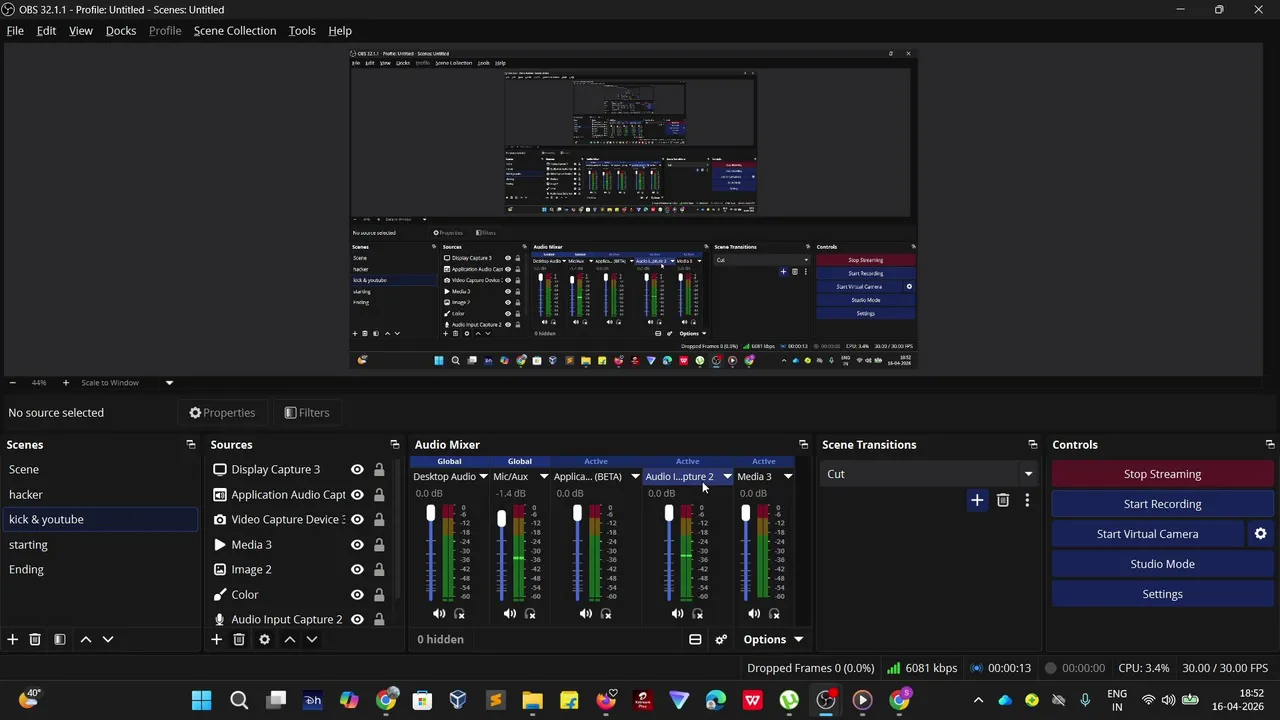1280x720 pixels.
Task: Mute Application Audio (BETA) speaker icon
Action: 586,613
